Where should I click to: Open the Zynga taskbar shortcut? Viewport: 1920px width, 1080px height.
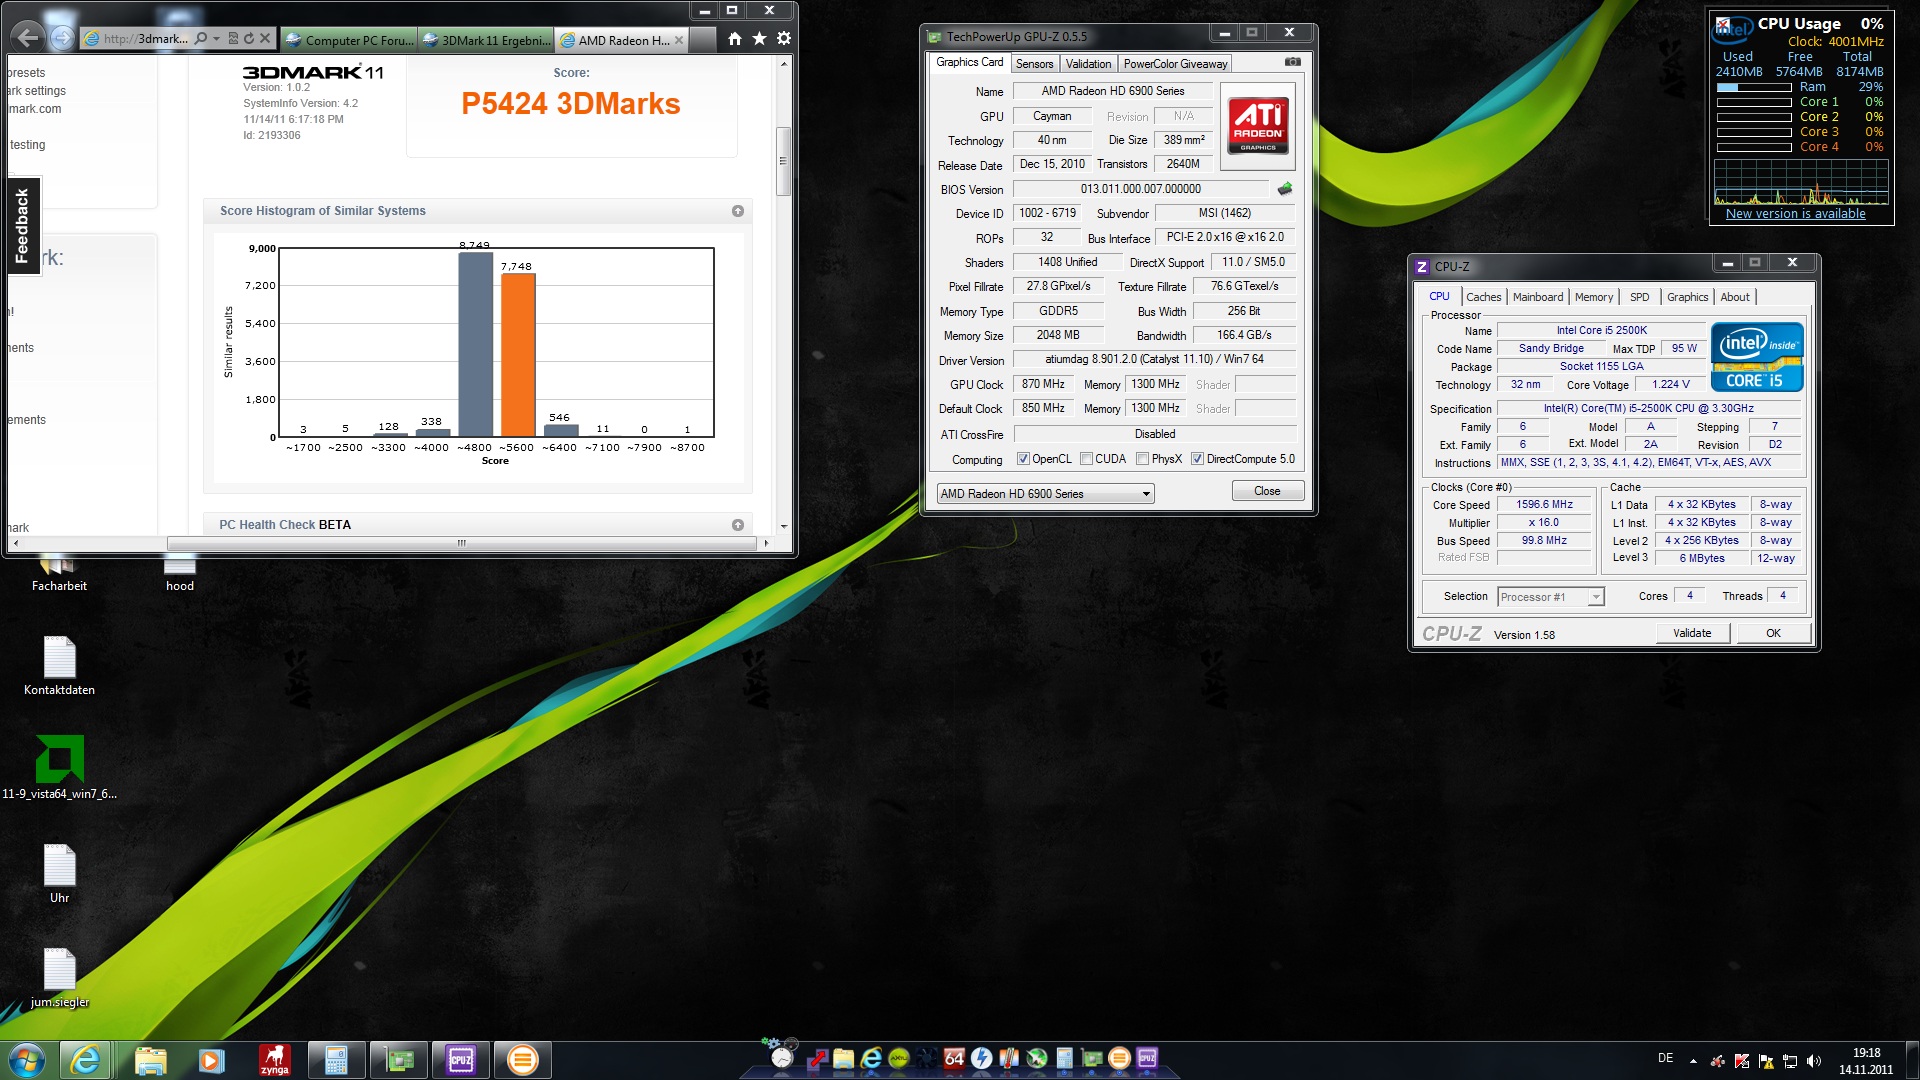274,1060
